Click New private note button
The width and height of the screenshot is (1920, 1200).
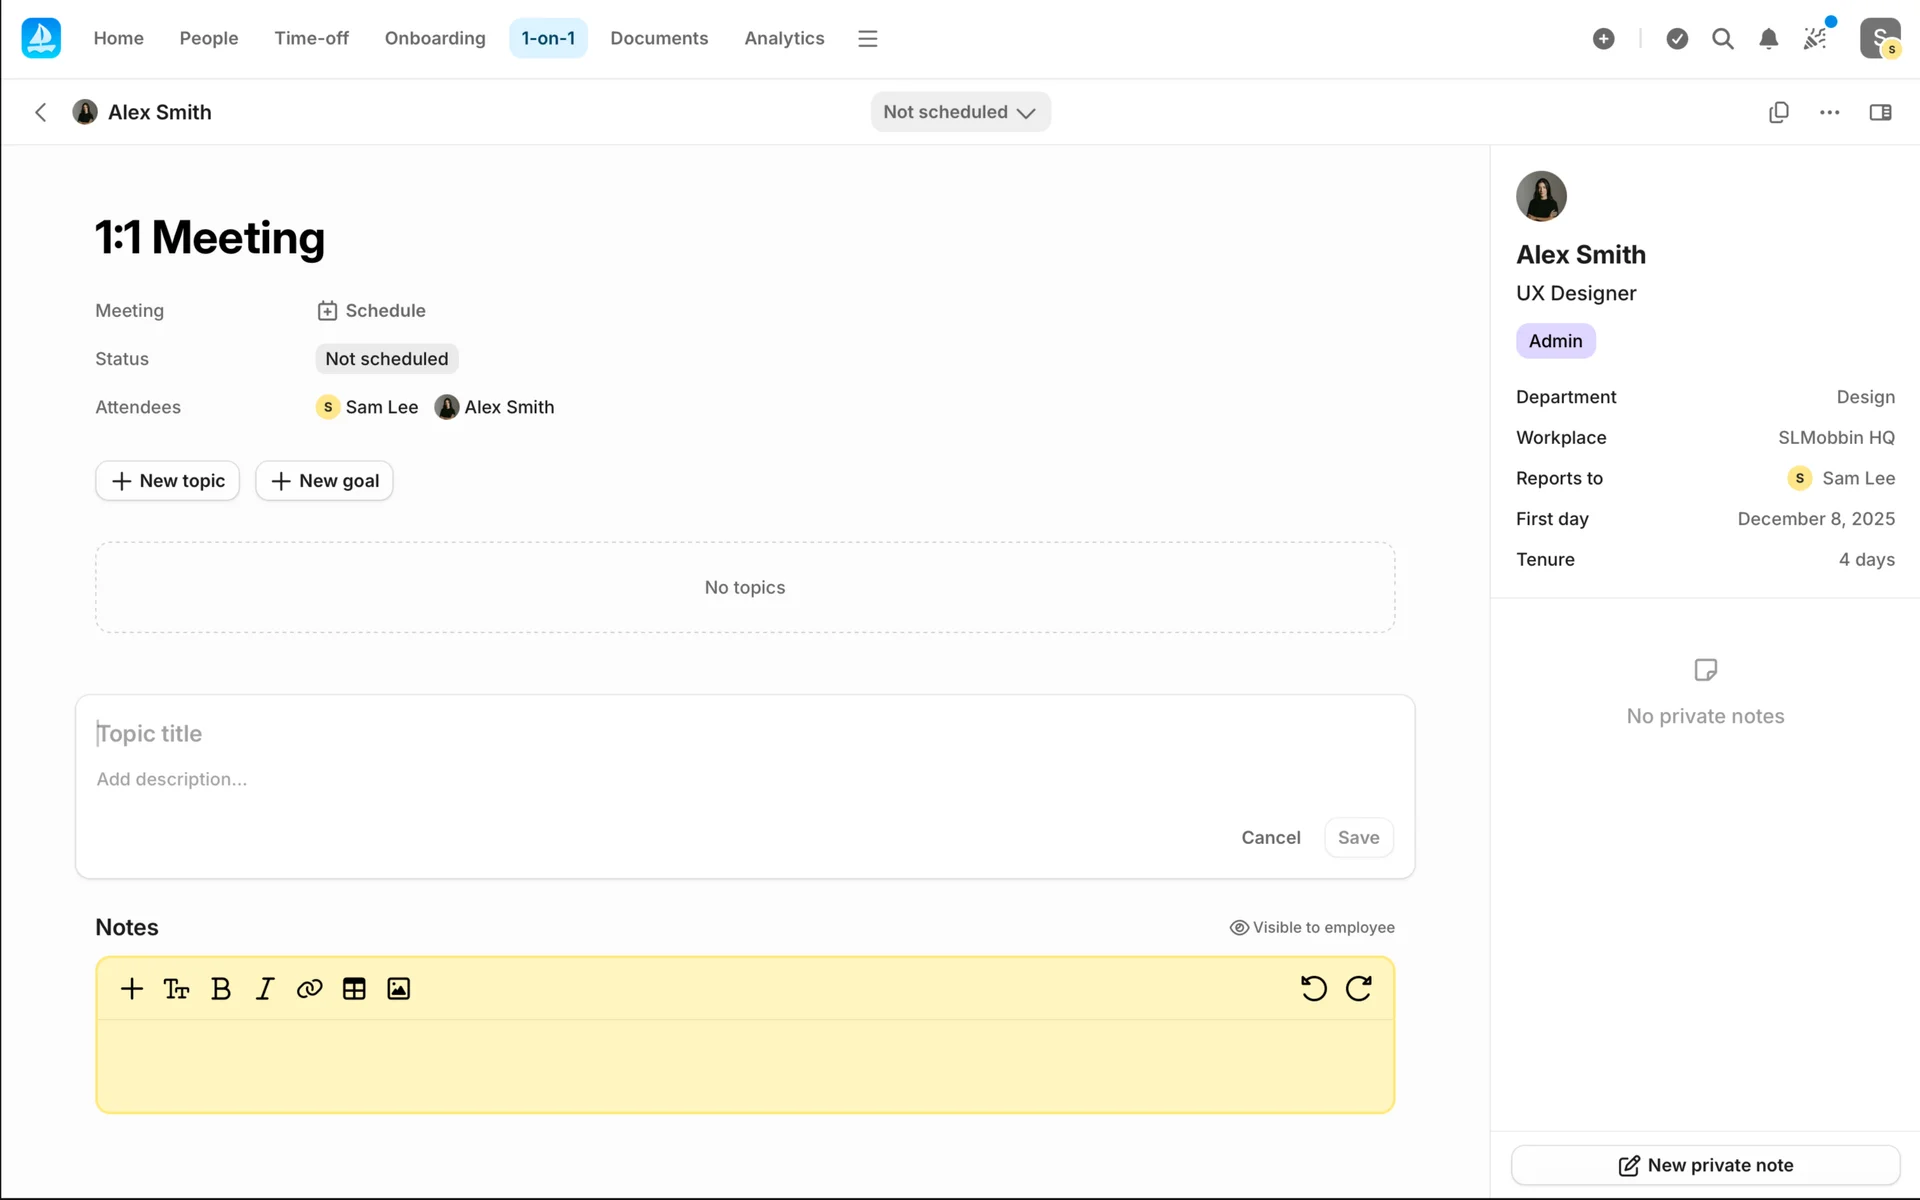[1705, 1165]
